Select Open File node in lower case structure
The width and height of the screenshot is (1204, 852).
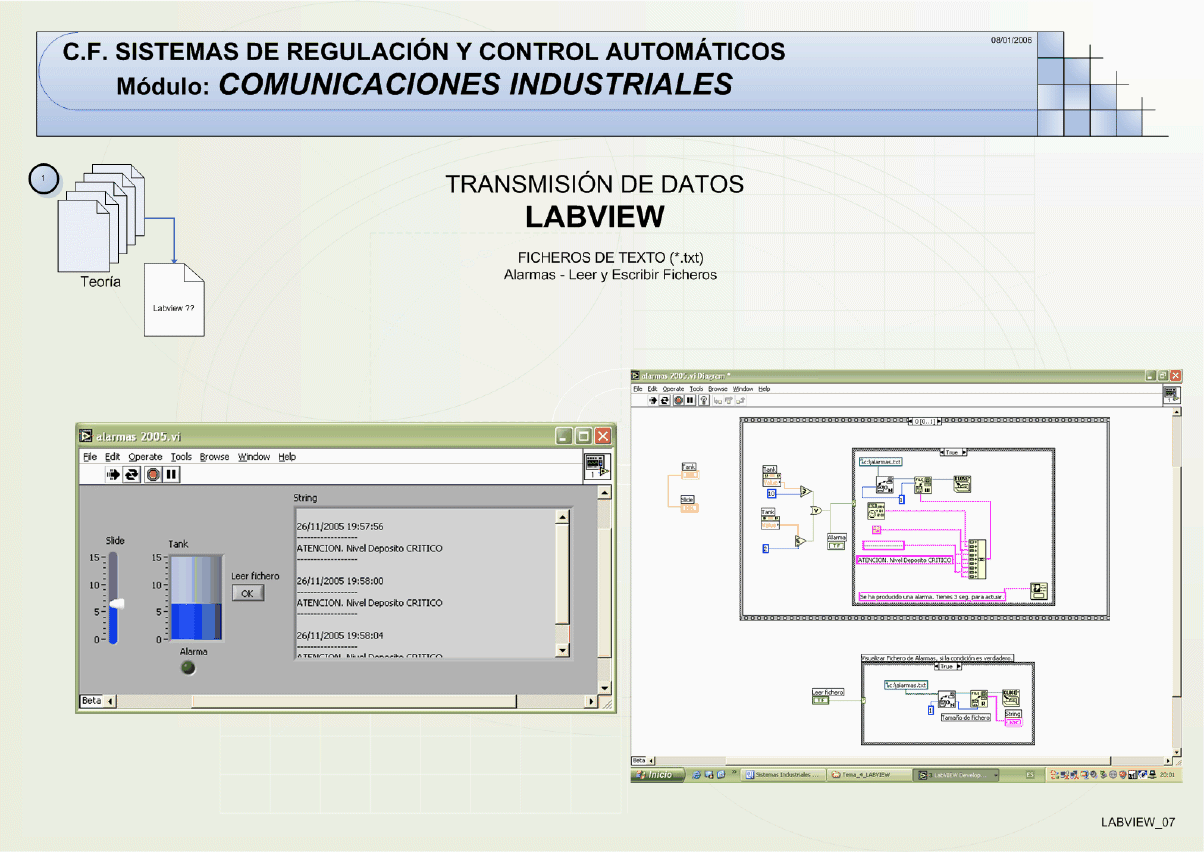click(x=947, y=699)
